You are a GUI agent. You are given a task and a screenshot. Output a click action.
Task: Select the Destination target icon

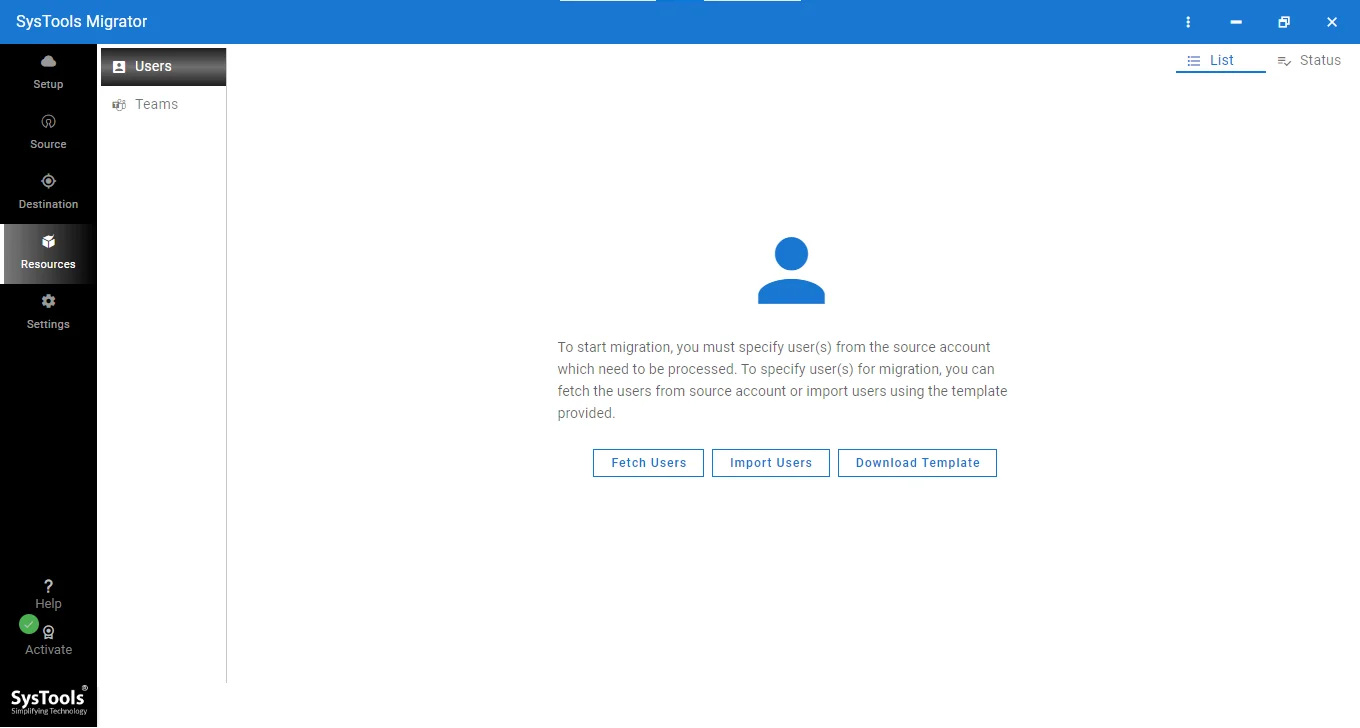tap(48, 181)
